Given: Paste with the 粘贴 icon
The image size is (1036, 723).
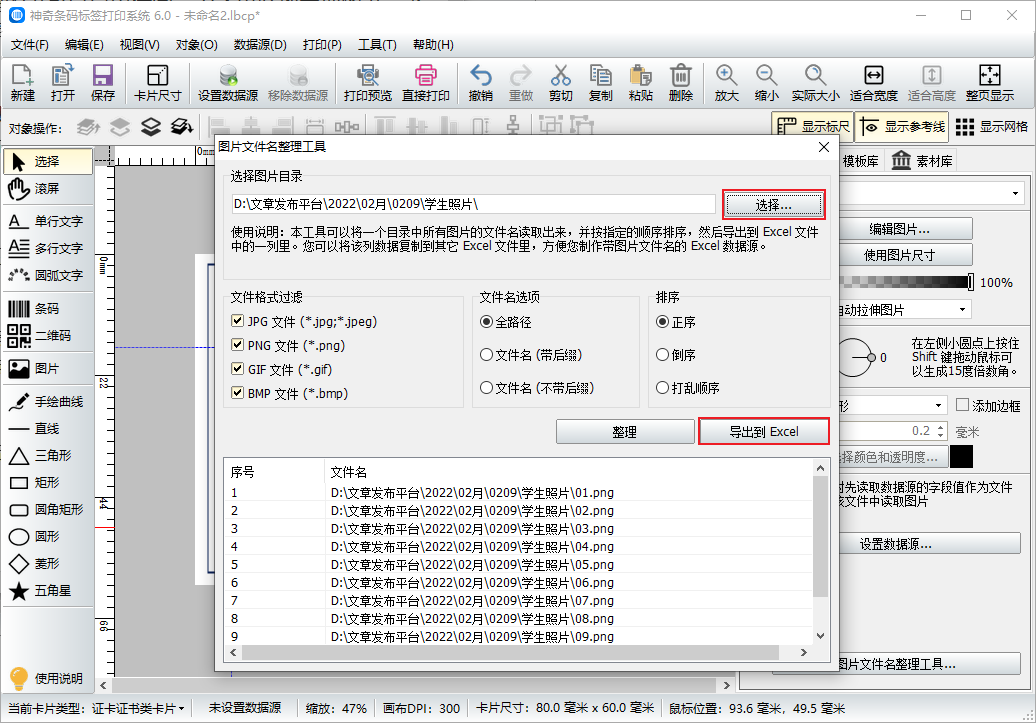Looking at the screenshot, I should [640, 83].
